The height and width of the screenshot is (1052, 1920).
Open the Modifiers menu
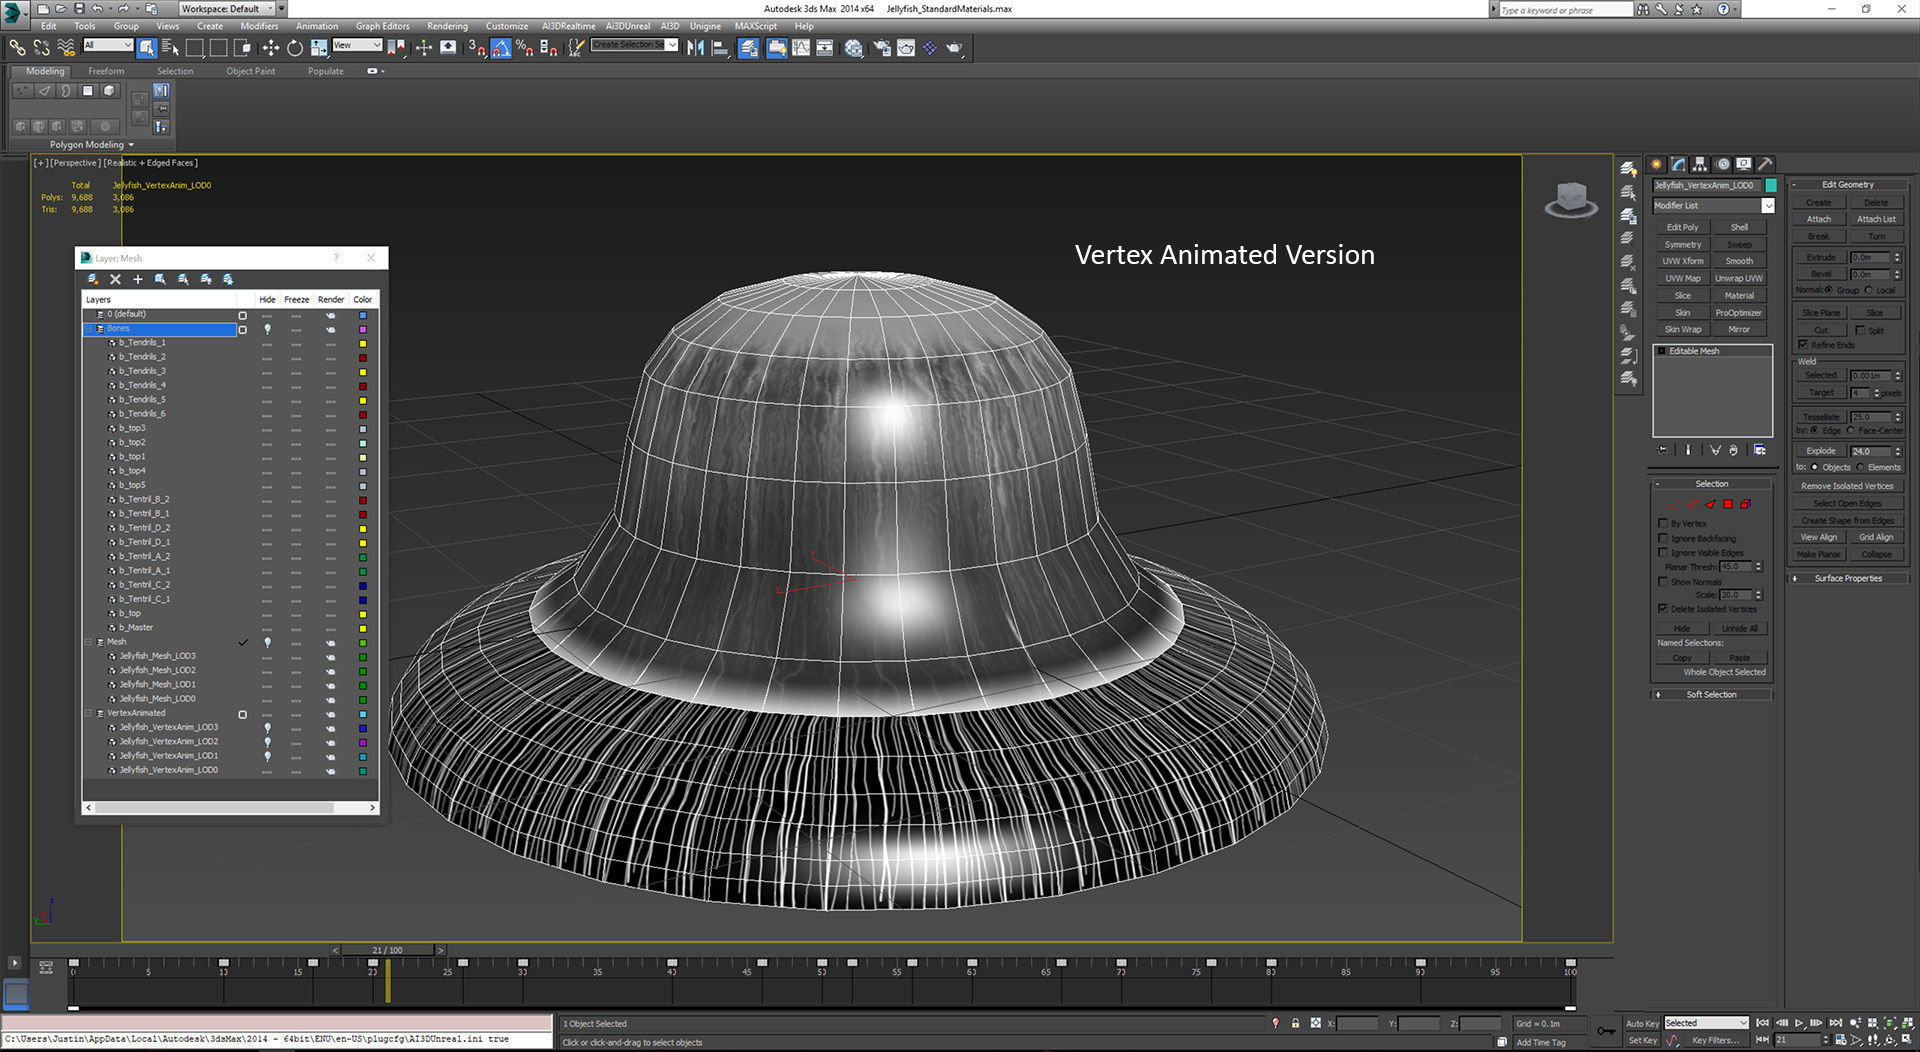pos(259,26)
